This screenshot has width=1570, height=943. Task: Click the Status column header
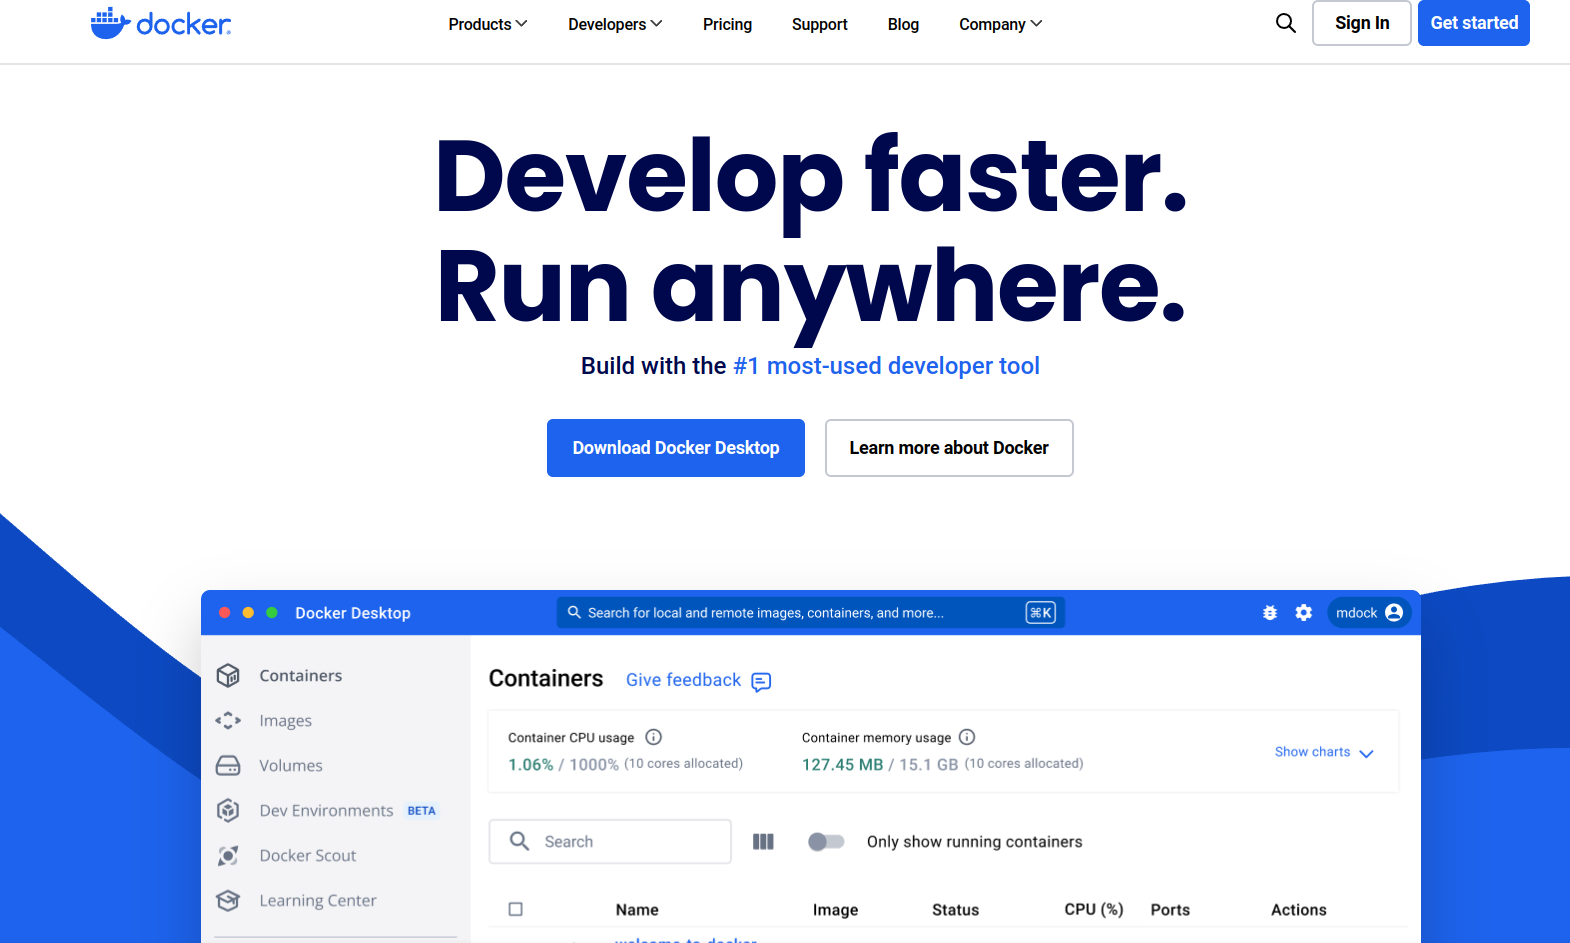pos(956,910)
